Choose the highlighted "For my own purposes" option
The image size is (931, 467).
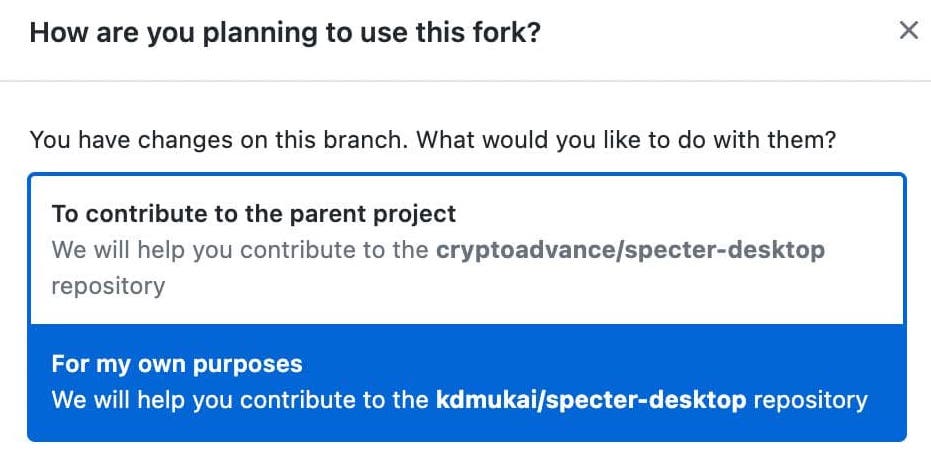point(467,382)
